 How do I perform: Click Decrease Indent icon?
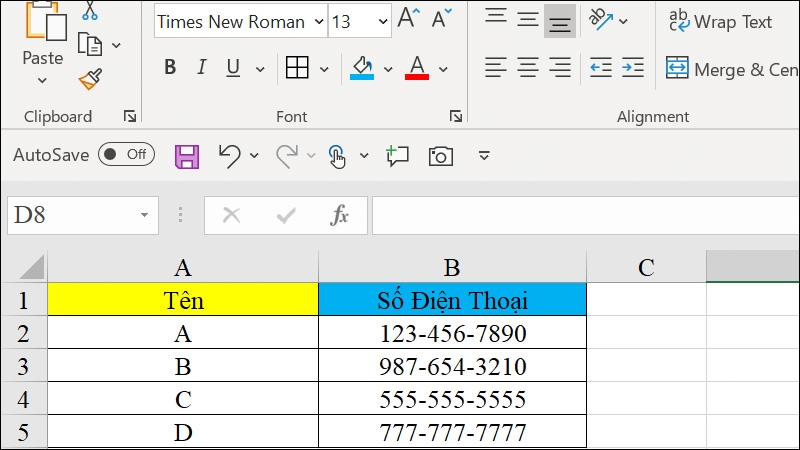click(601, 67)
